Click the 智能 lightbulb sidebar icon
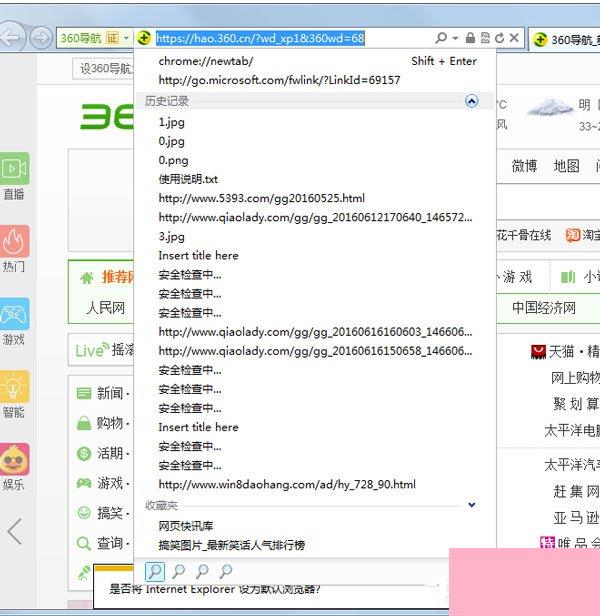The image size is (600, 616). (14, 387)
